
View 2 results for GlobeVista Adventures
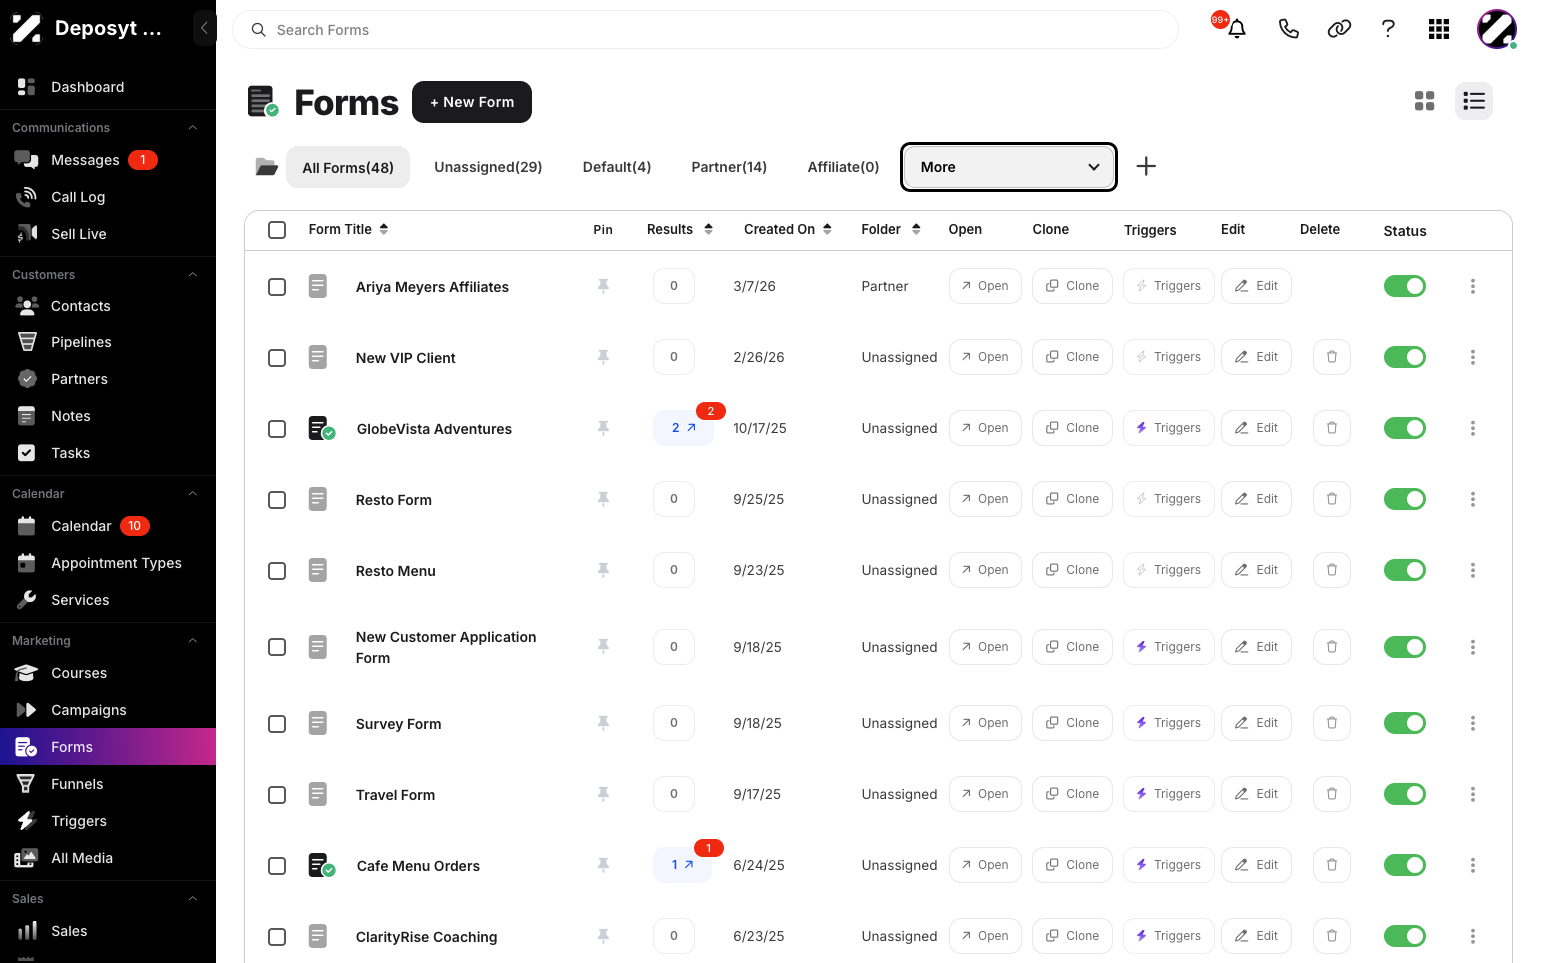point(683,428)
